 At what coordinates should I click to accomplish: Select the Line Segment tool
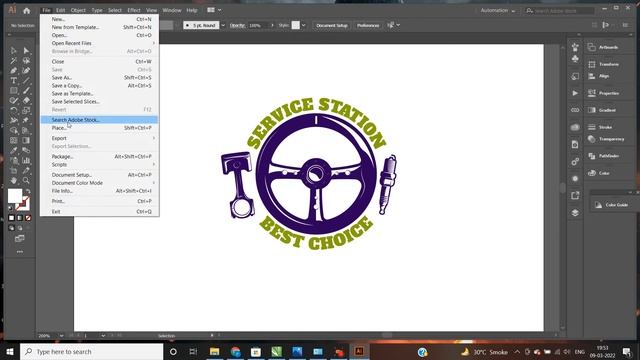(x=26, y=81)
